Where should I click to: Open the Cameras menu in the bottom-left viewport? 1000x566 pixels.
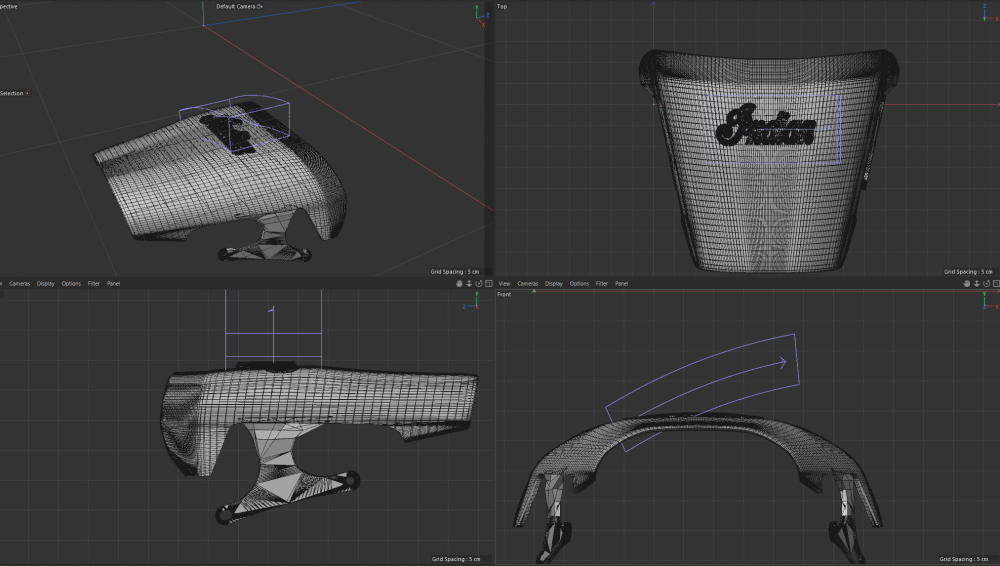coord(19,284)
